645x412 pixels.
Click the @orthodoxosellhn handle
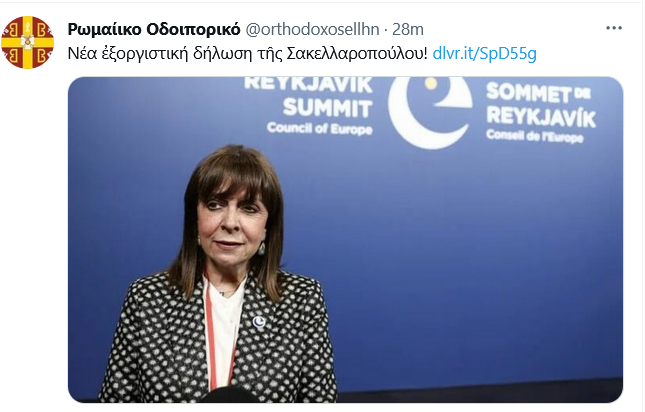(312, 29)
